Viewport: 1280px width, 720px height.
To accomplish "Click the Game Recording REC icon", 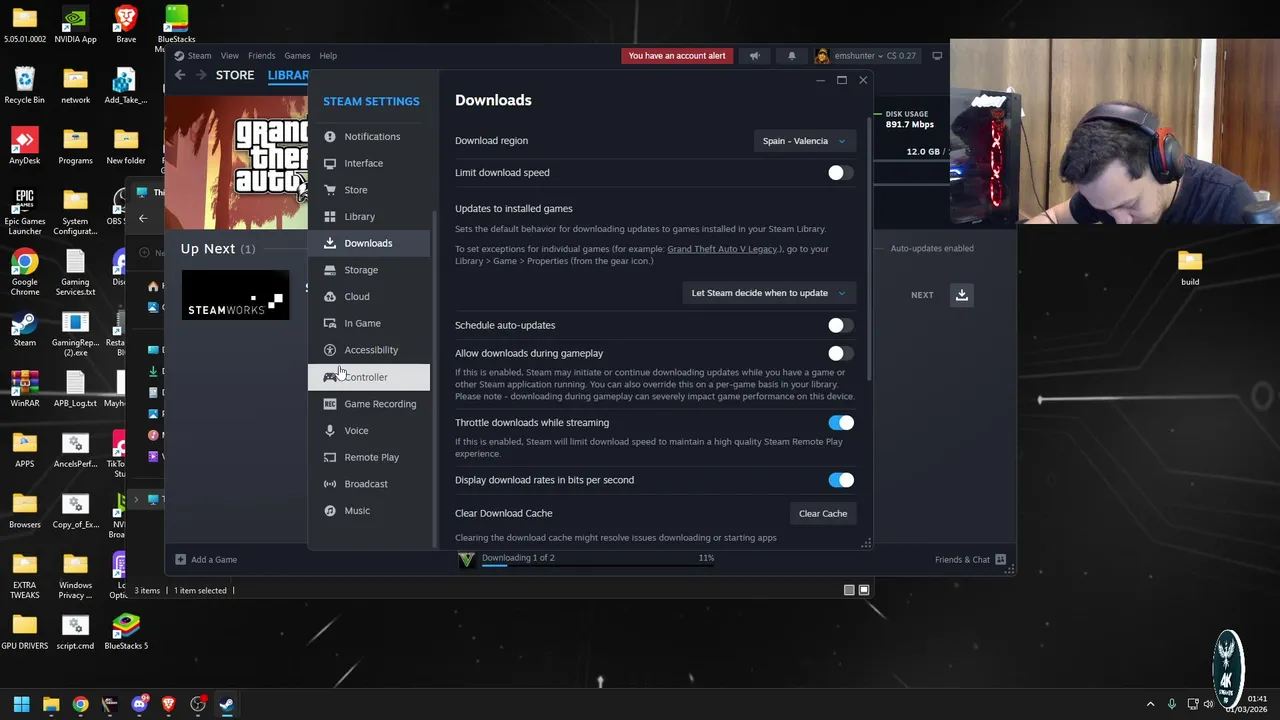I will point(330,404).
